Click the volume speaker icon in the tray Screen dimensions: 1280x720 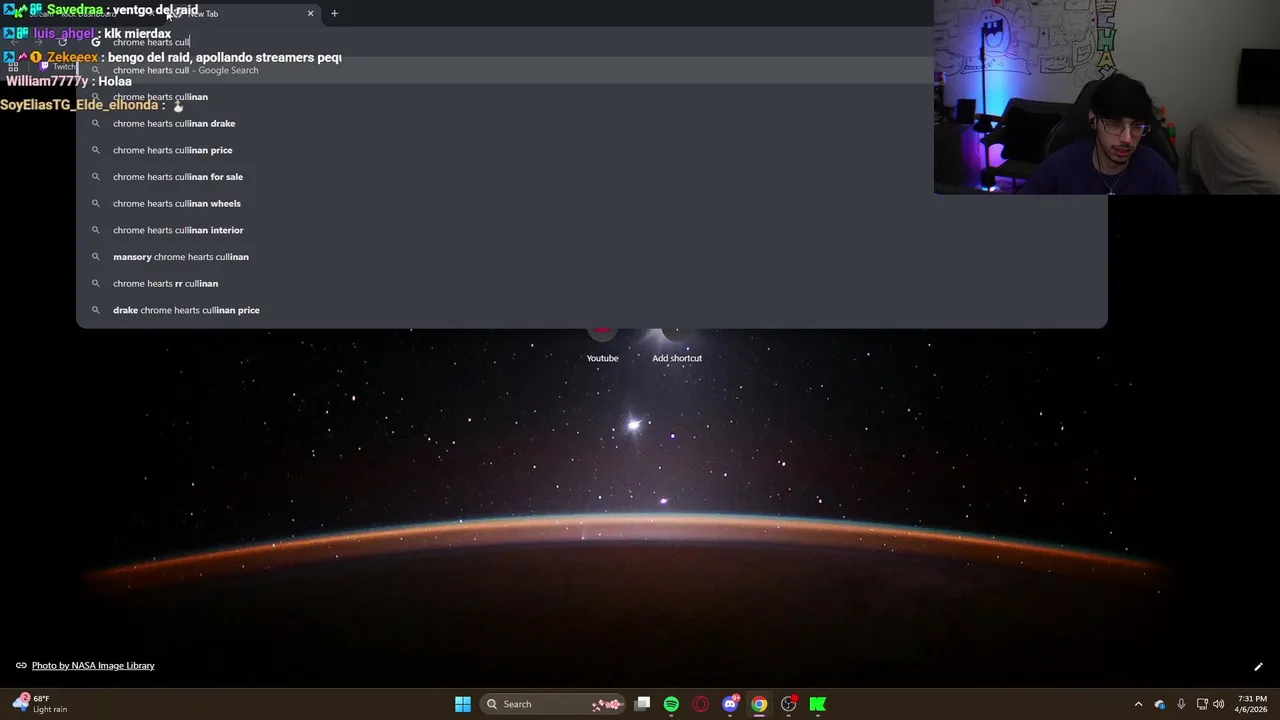pyautogui.click(x=1218, y=704)
